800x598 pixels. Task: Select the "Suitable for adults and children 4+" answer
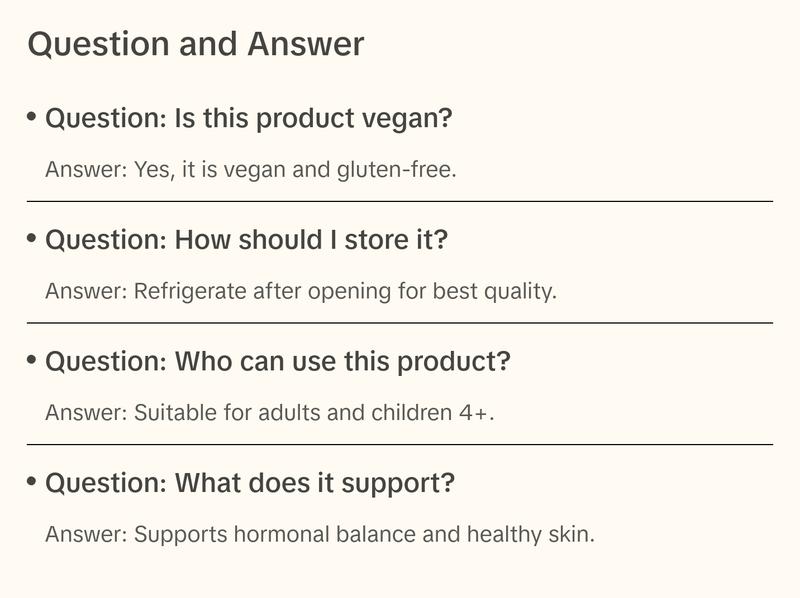pyautogui.click(x=270, y=413)
